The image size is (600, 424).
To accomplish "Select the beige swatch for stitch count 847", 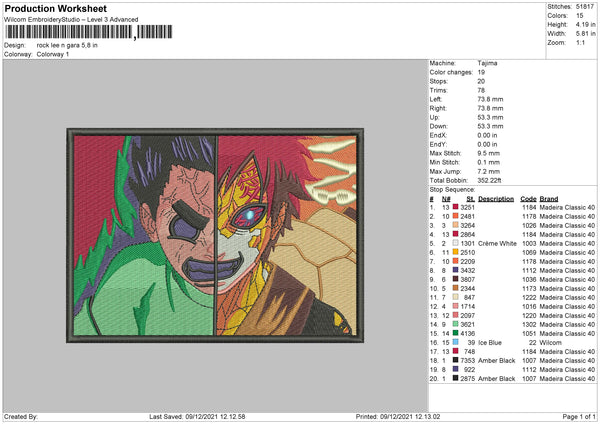I will click(x=455, y=297).
